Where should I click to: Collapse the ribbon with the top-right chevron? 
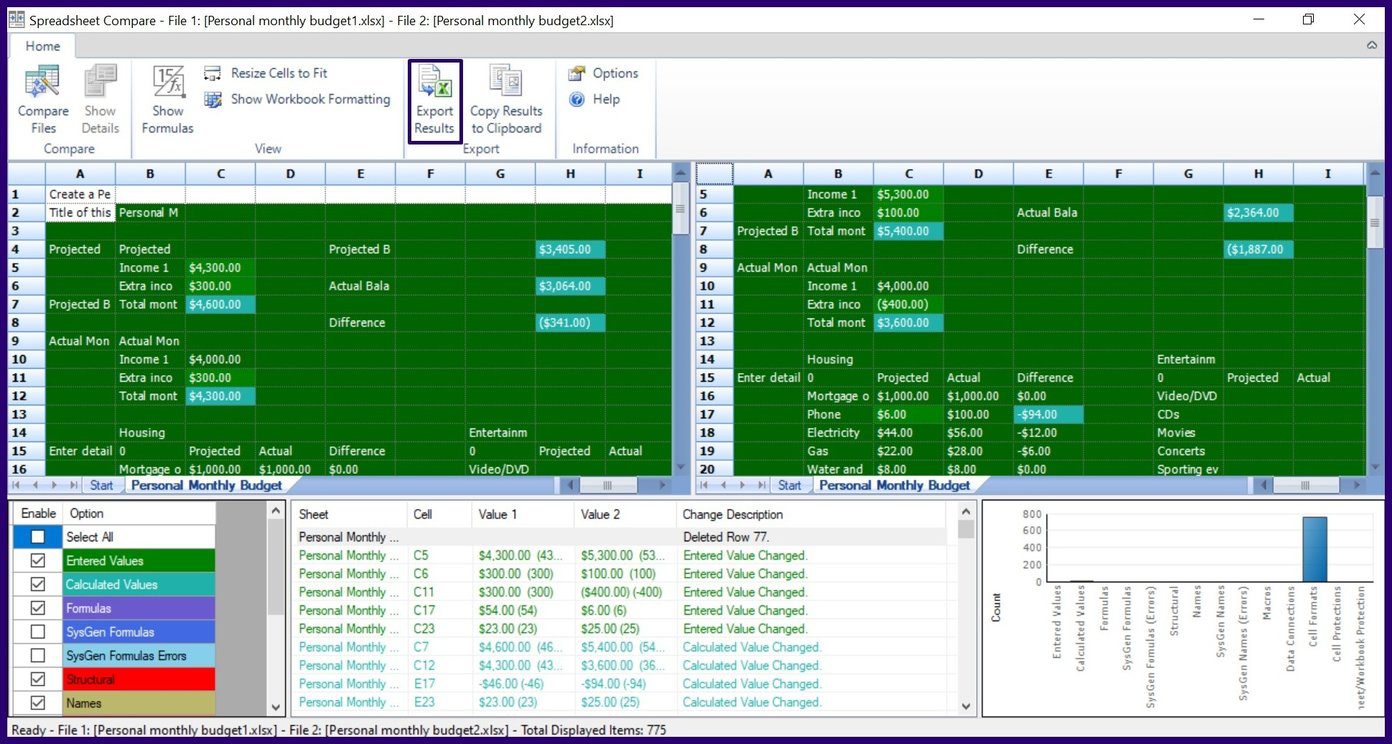click(x=1372, y=46)
